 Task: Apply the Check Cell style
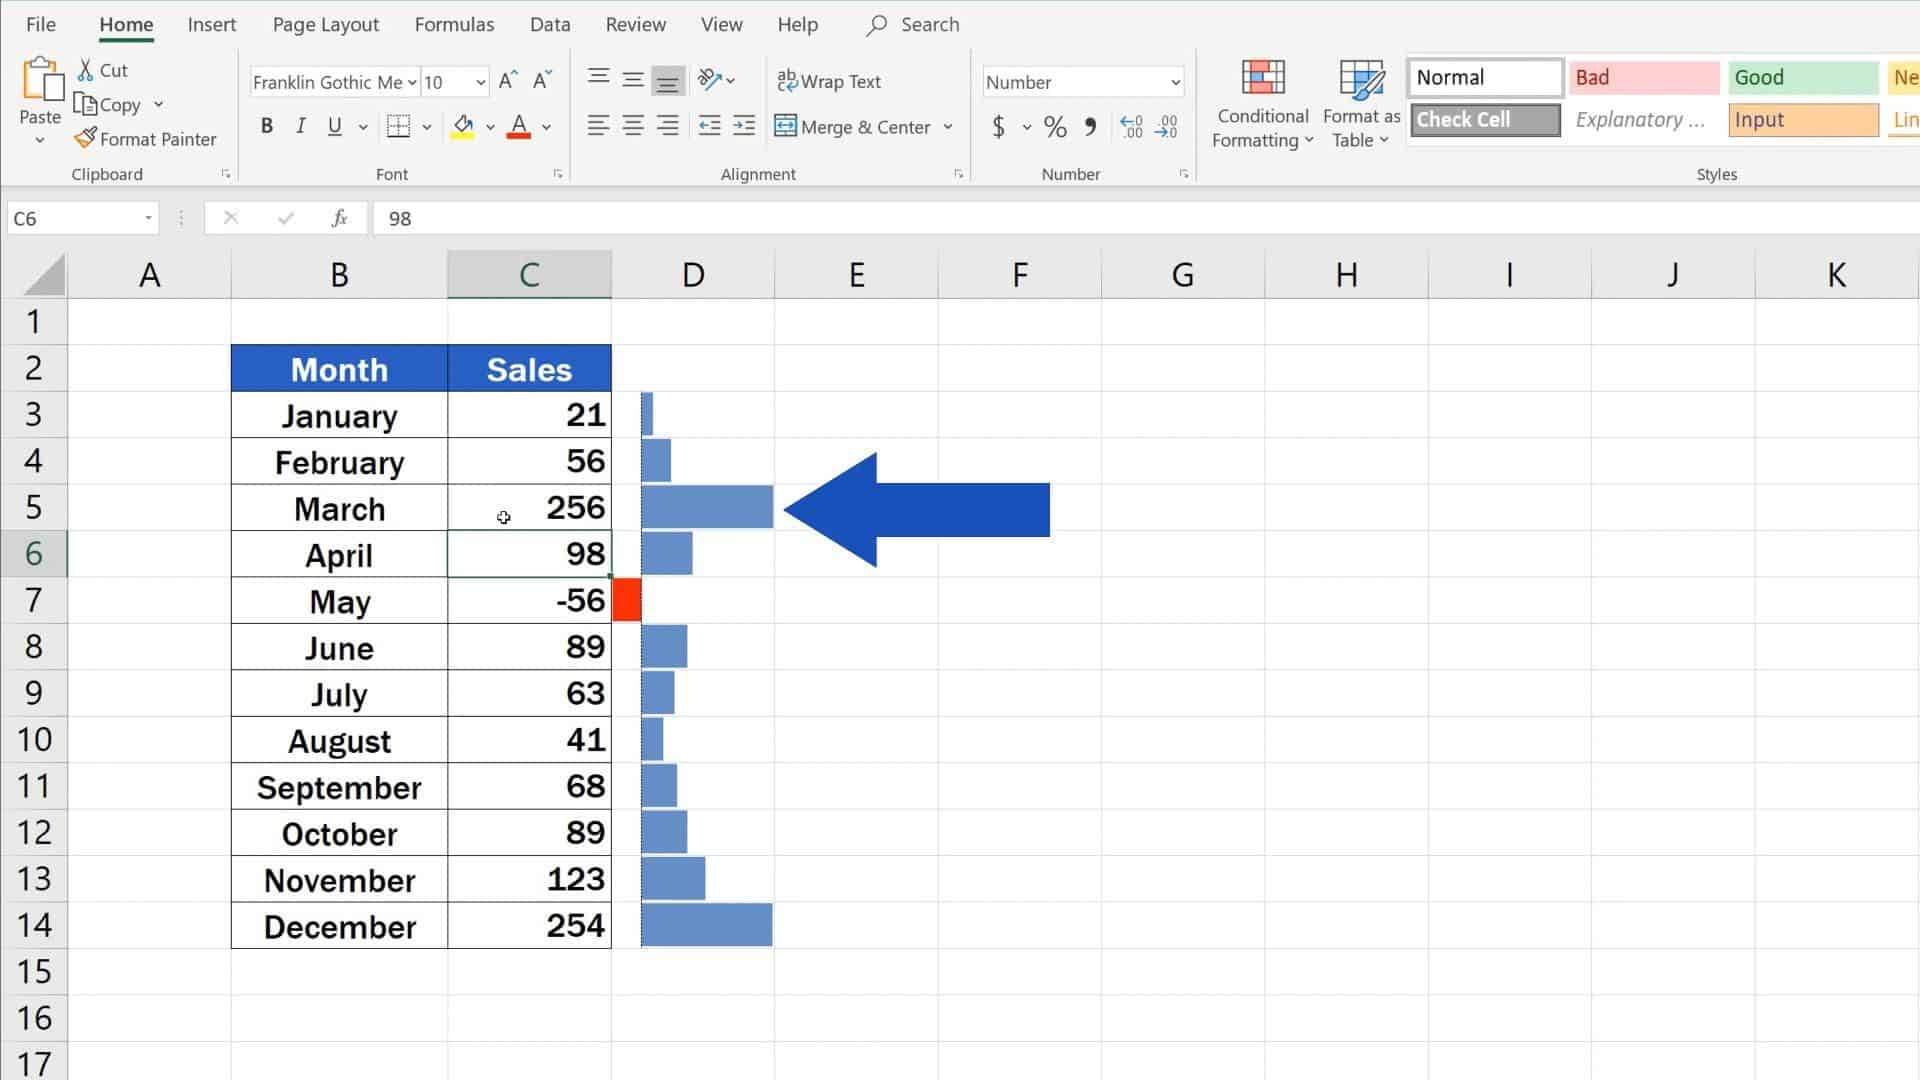point(1484,119)
